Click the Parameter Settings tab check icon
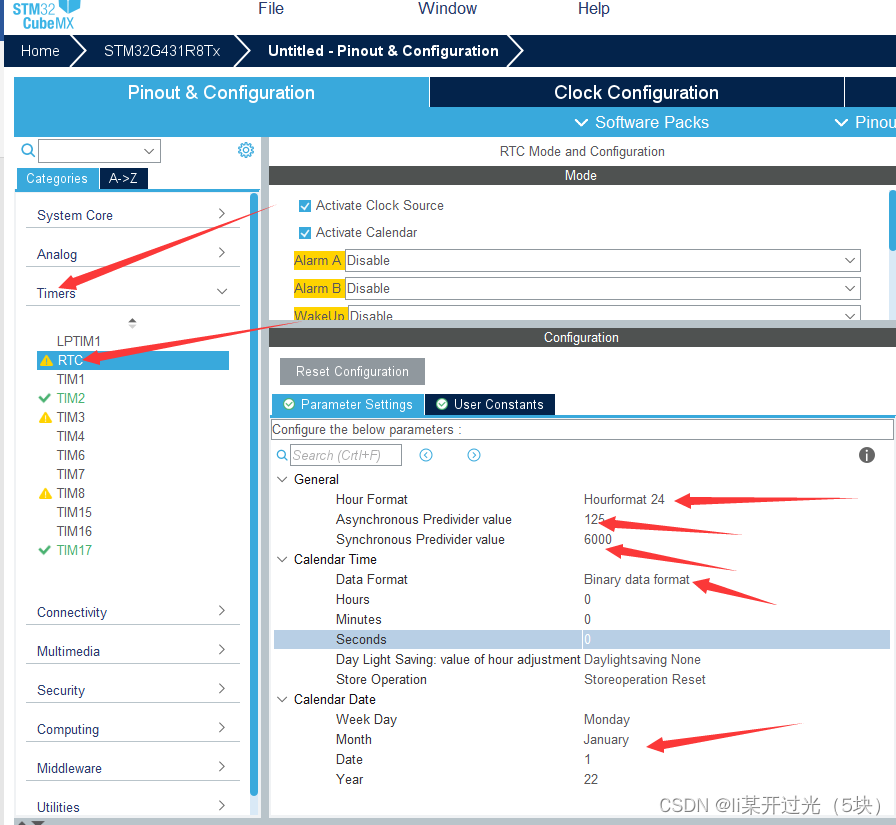 289,404
